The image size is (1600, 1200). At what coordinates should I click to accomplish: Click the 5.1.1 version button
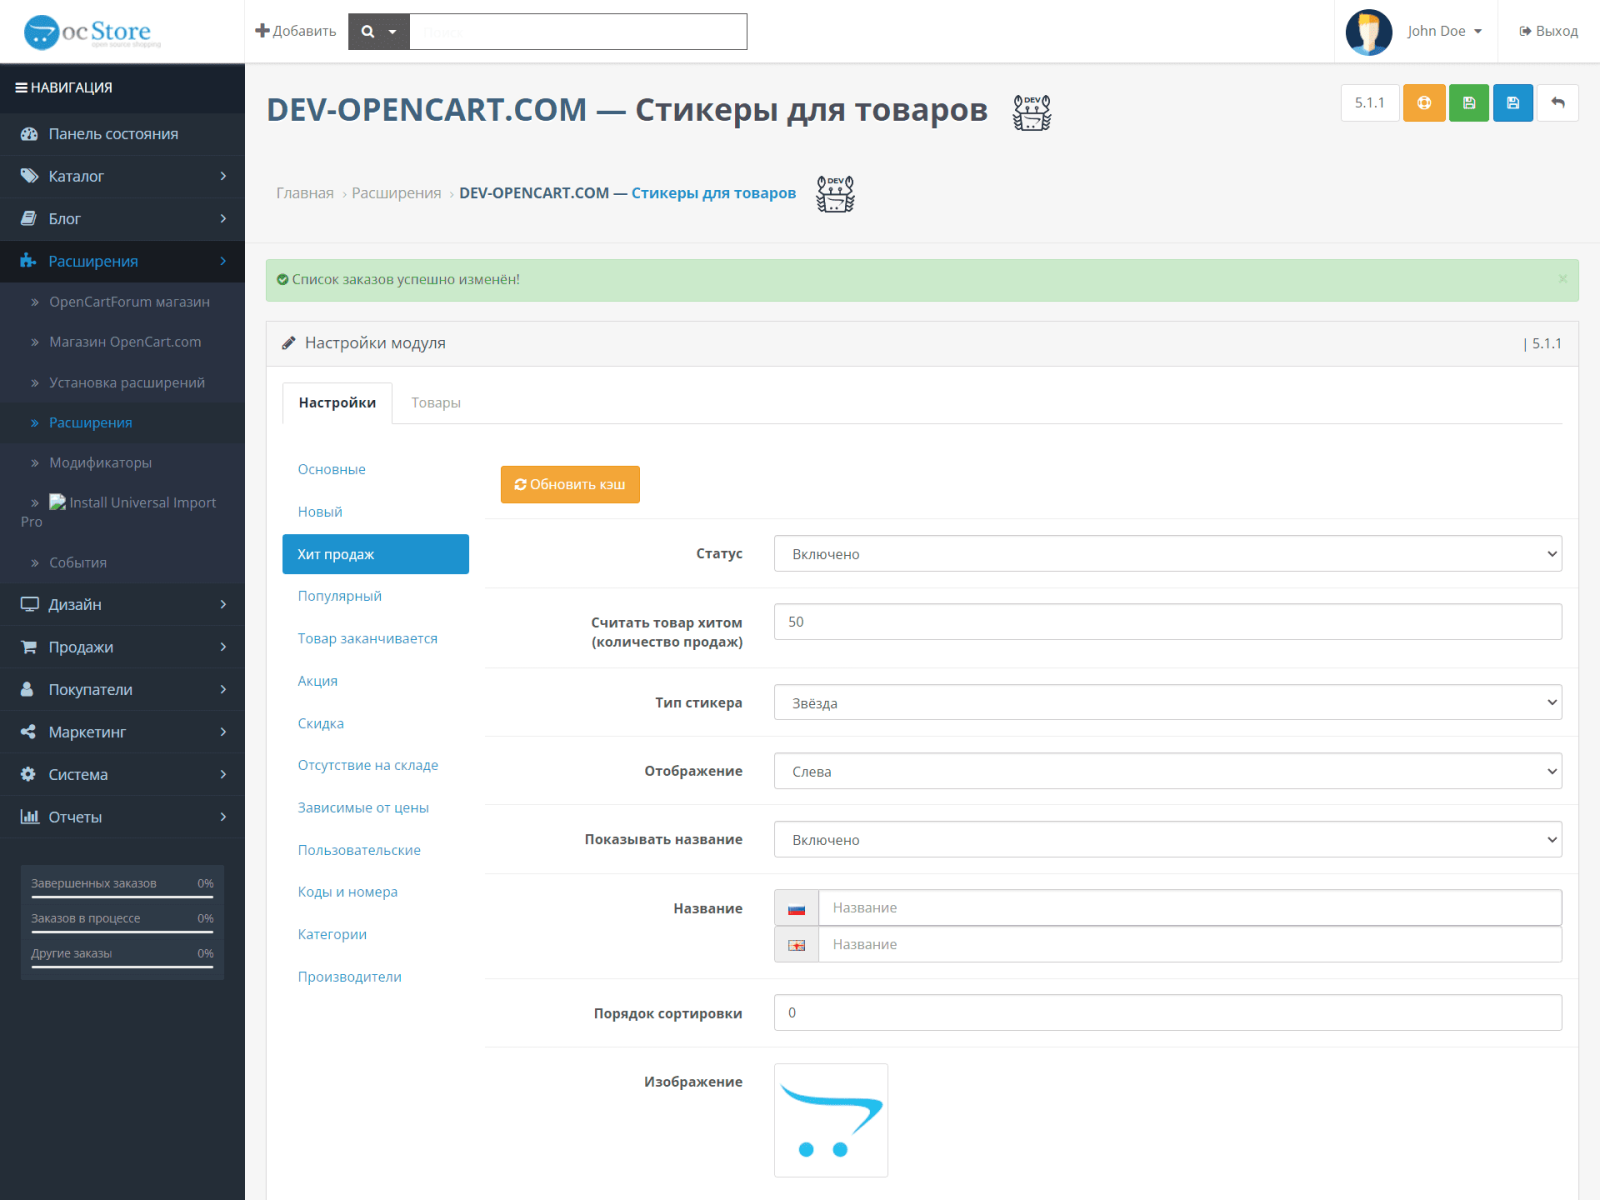(x=1370, y=103)
